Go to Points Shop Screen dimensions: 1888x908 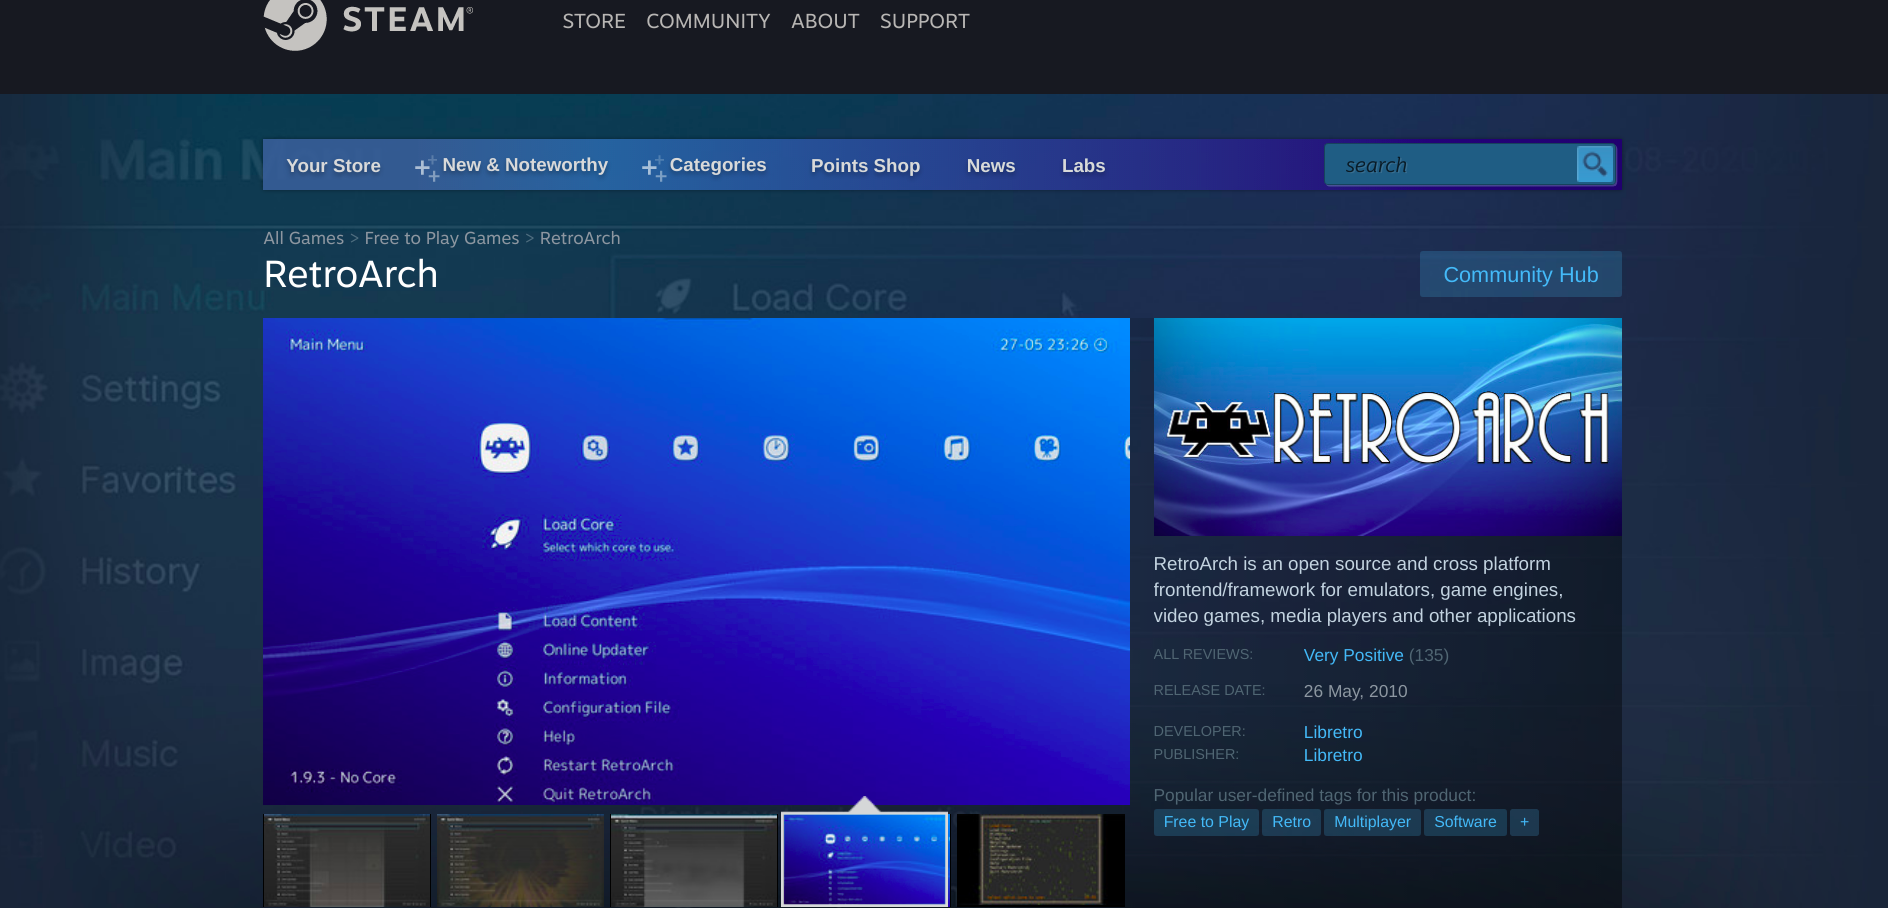pyautogui.click(x=865, y=166)
